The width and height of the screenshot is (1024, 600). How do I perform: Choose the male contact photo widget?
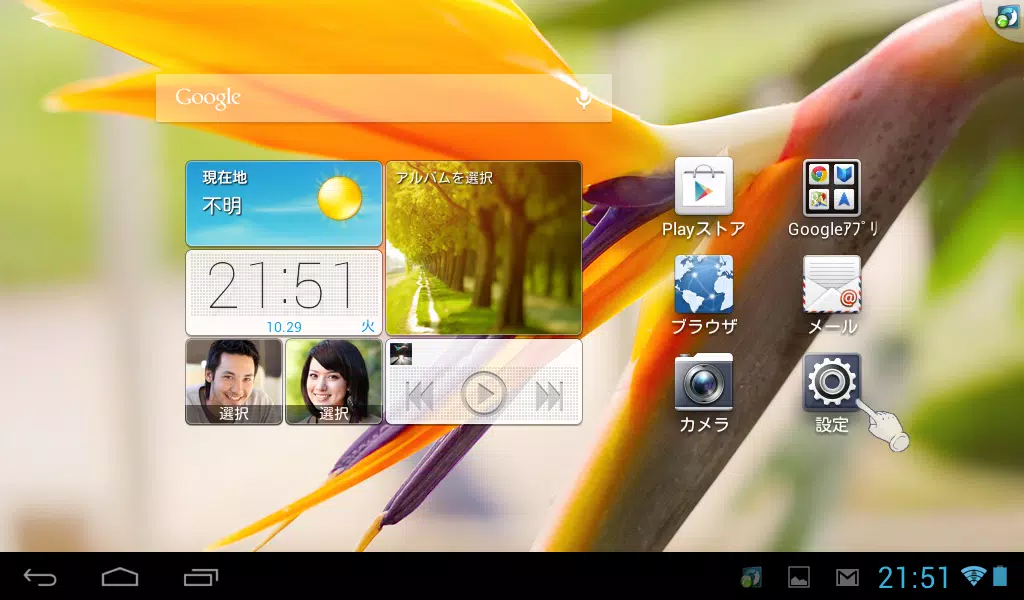[234, 381]
